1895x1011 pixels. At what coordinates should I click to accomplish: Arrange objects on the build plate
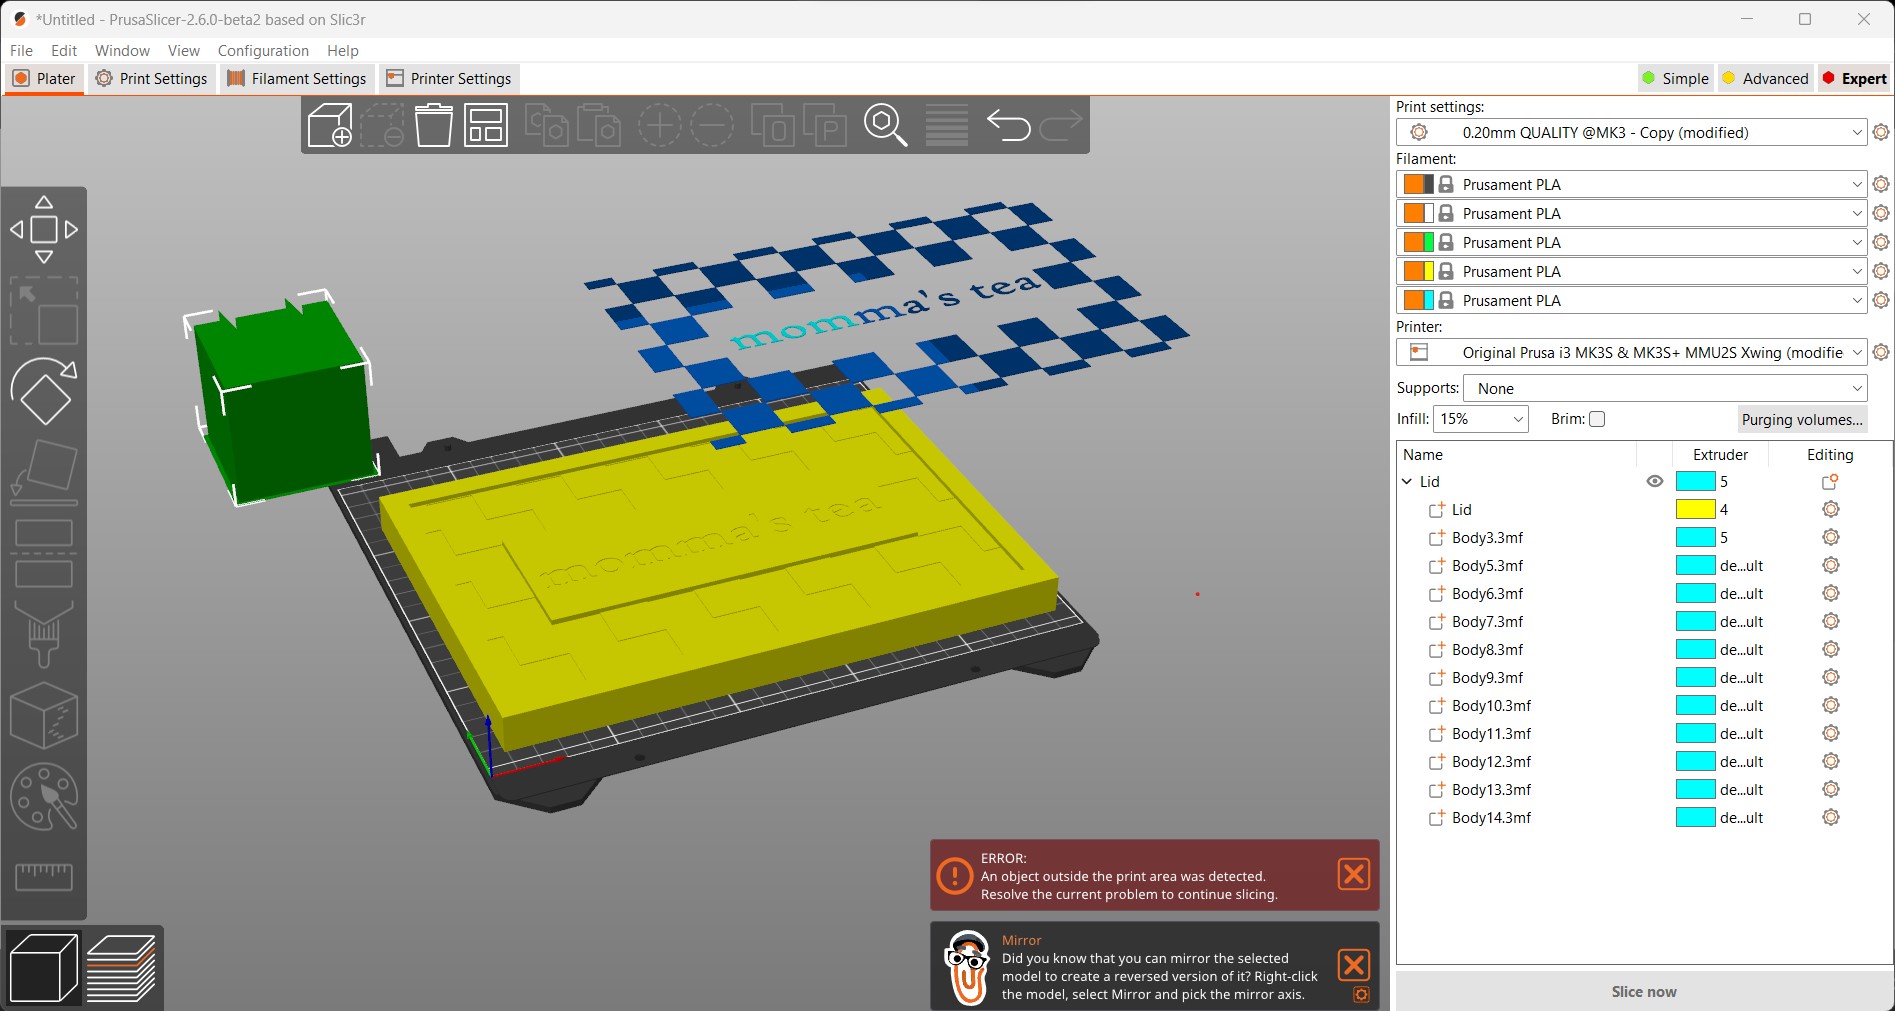click(485, 124)
